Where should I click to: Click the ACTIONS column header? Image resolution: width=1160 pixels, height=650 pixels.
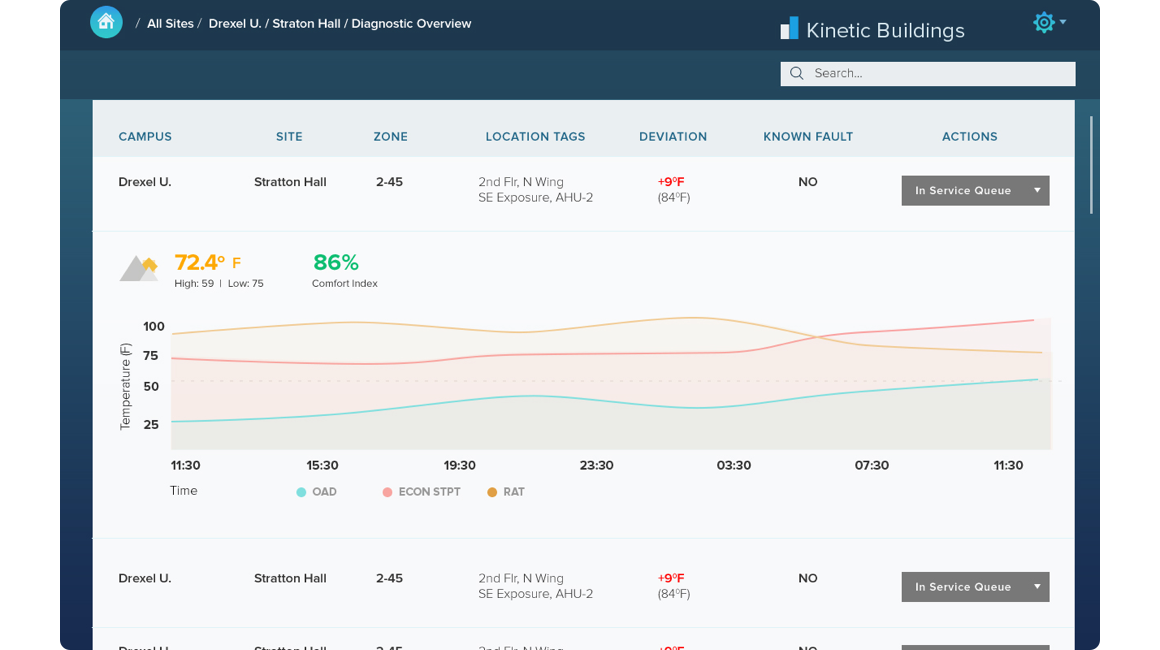coord(970,136)
